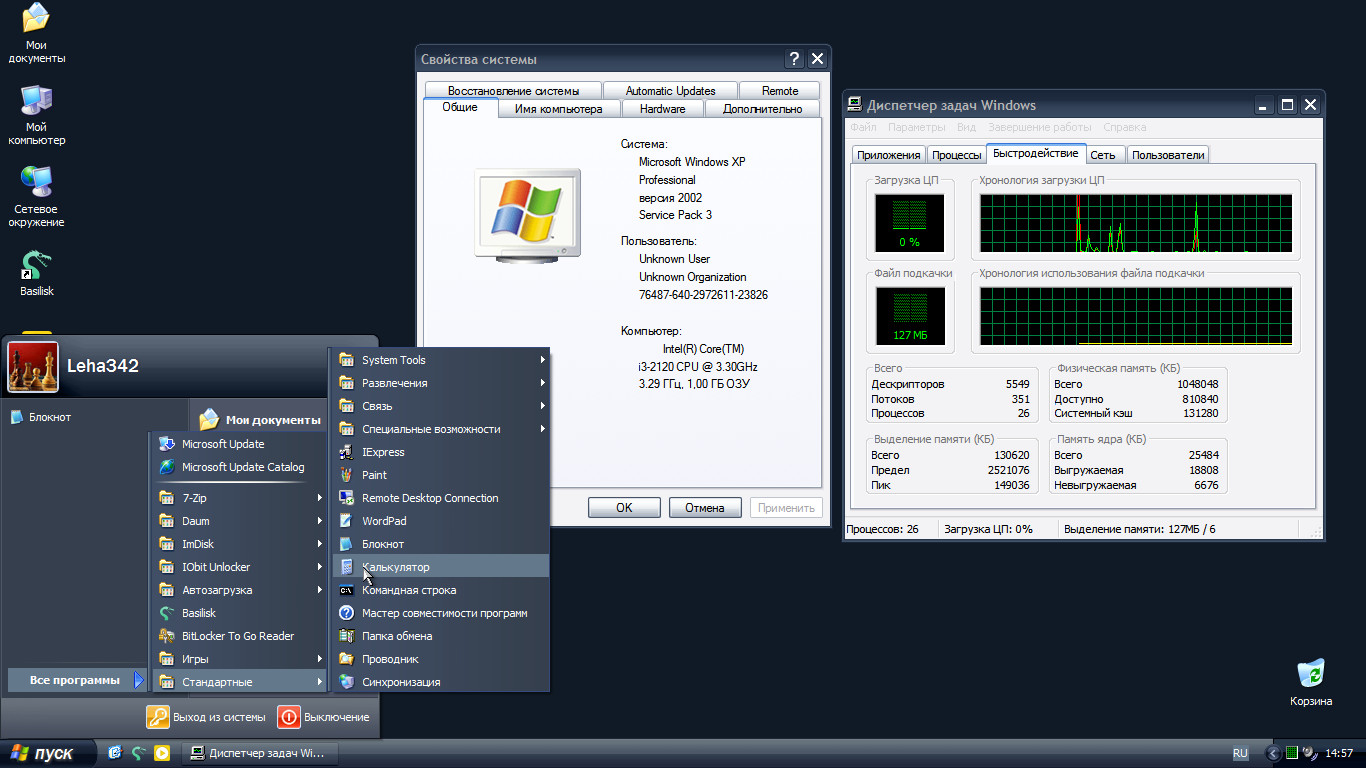Expand the ImDisk program folder
Viewport: 1366px width, 768px height.
[239, 544]
